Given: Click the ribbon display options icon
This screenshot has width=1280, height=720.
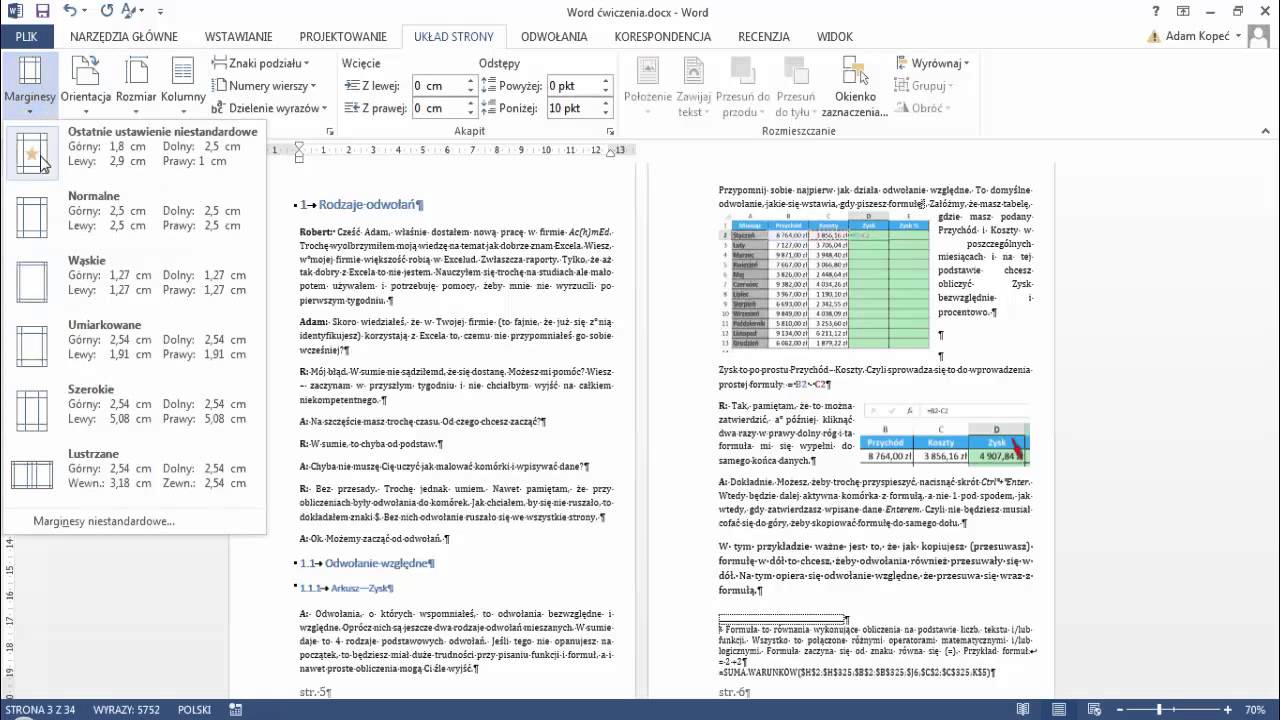Looking at the screenshot, I should coord(1184,12).
